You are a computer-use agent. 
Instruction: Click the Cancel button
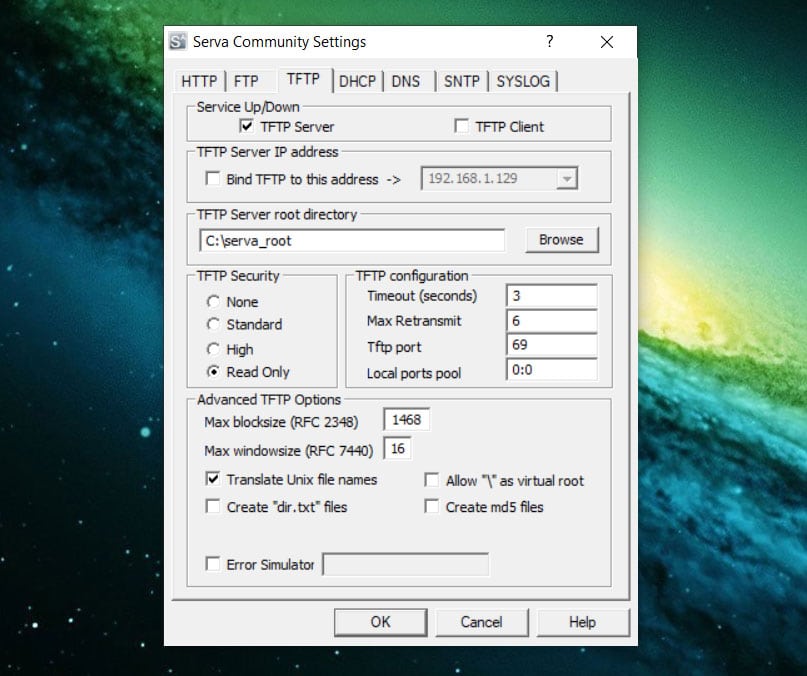pyautogui.click(x=481, y=622)
